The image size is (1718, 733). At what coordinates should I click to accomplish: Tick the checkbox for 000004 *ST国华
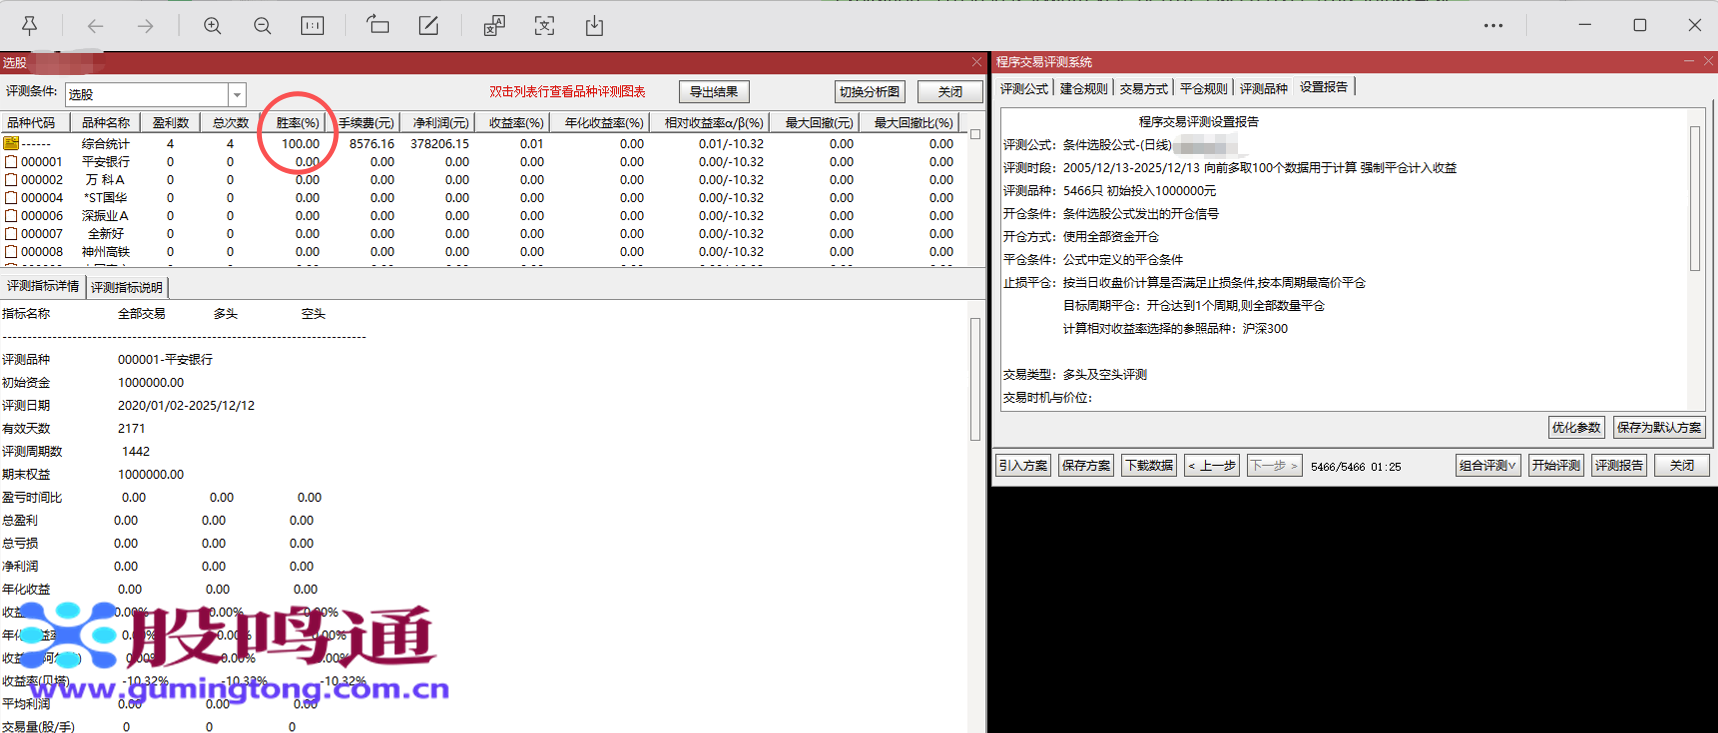[11, 198]
